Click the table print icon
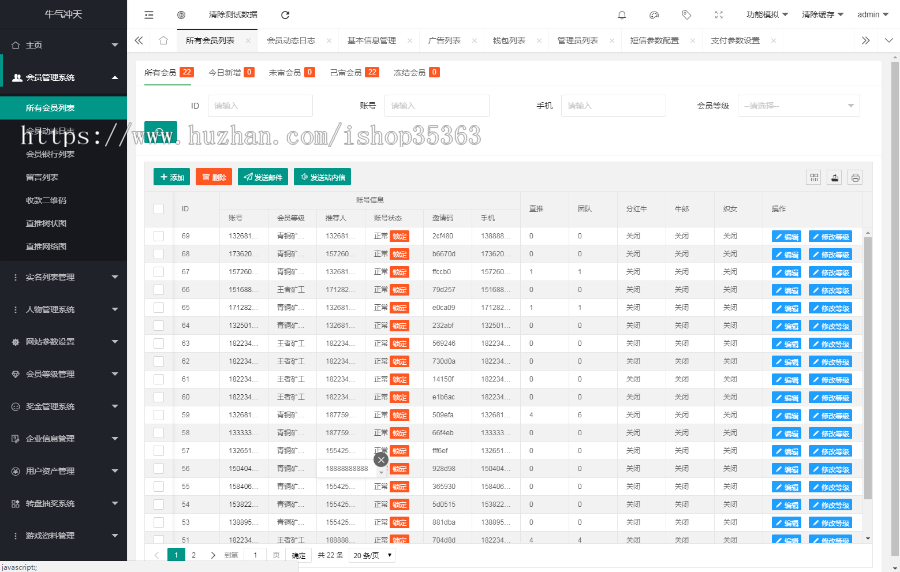The width and height of the screenshot is (900, 572). pos(855,177)
